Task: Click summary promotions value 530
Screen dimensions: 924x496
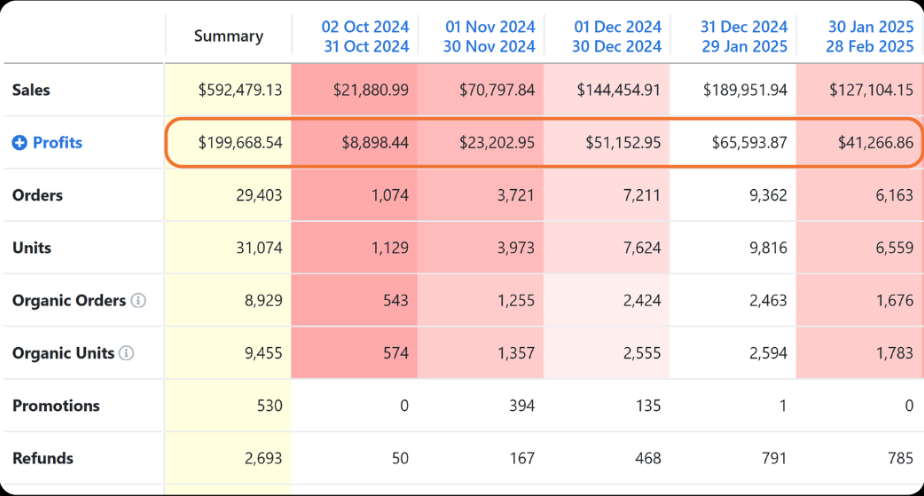Action: click(269, 406)
